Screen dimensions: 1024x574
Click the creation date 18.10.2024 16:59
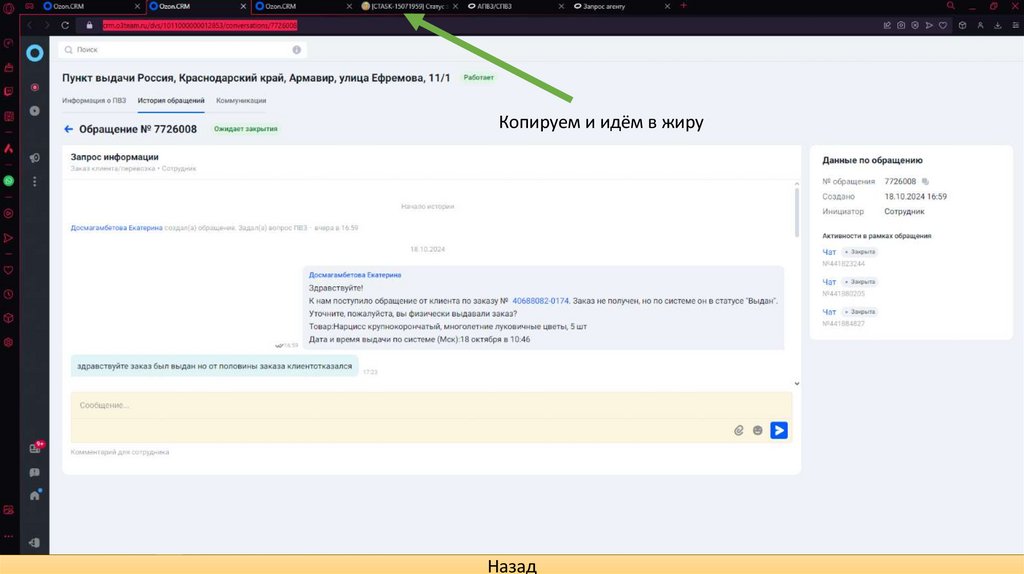click(x=916, y=197)
